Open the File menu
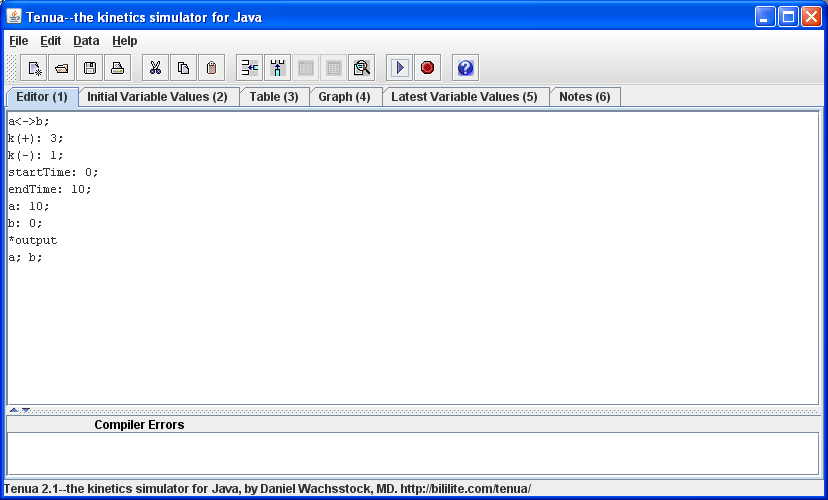The image size is (828, 500). tap(18, 41)
